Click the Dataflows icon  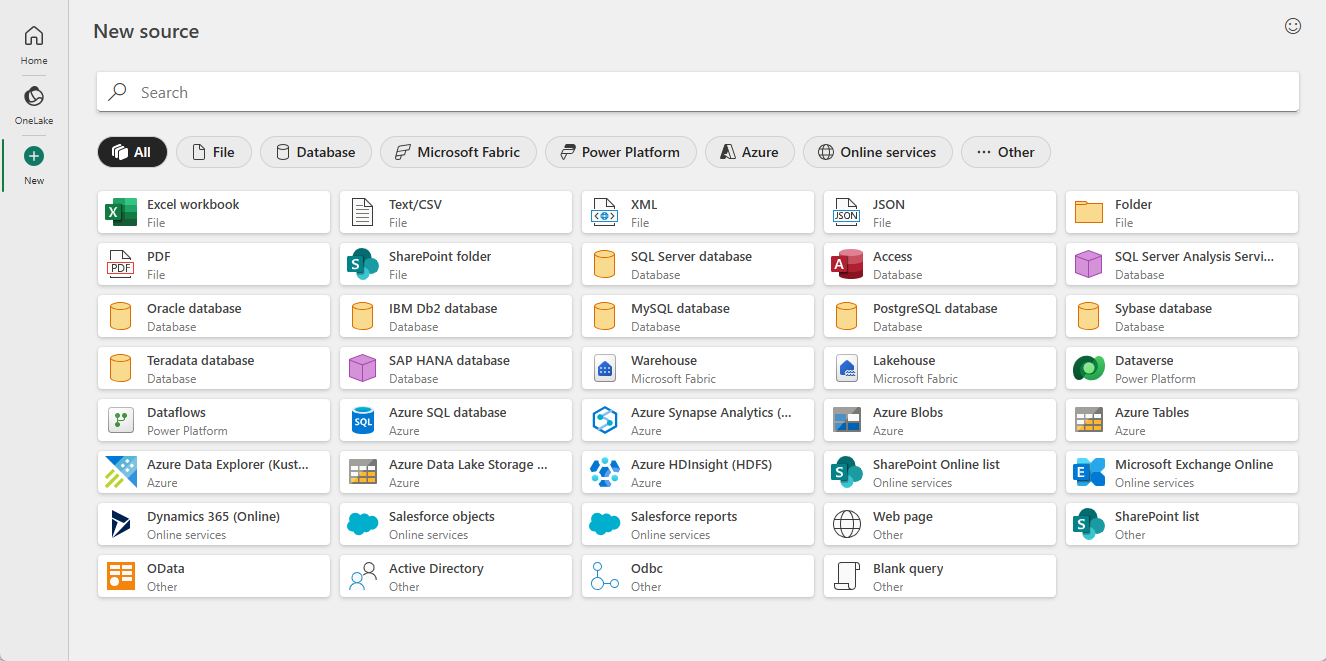[x=121, y=420]
